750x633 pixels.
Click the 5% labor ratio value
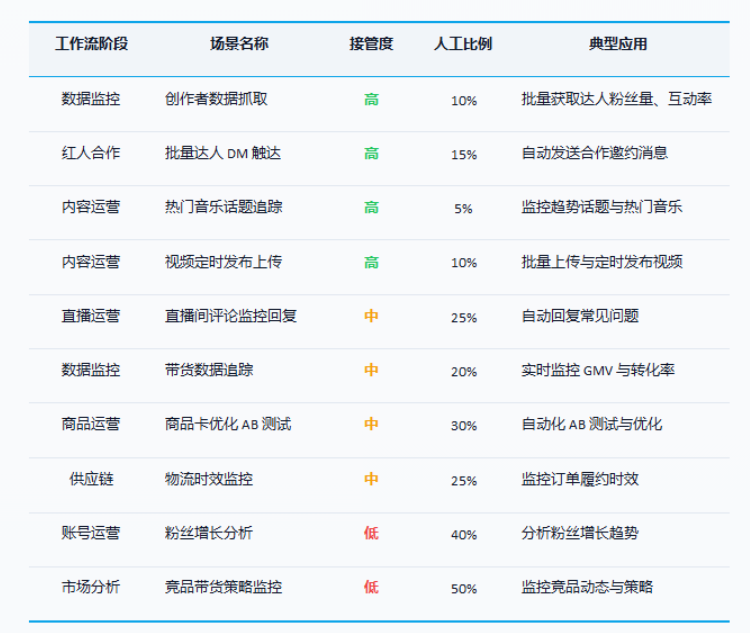tap(463, 208)
